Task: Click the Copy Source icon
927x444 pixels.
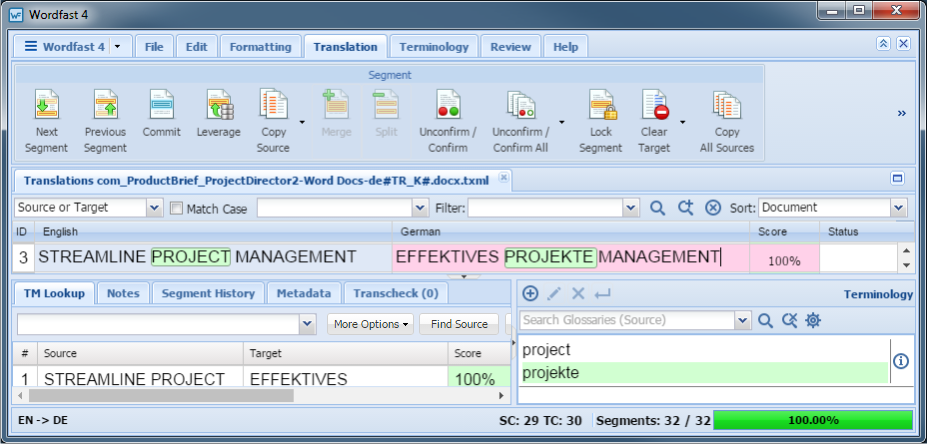Action: tap(273, 105)
